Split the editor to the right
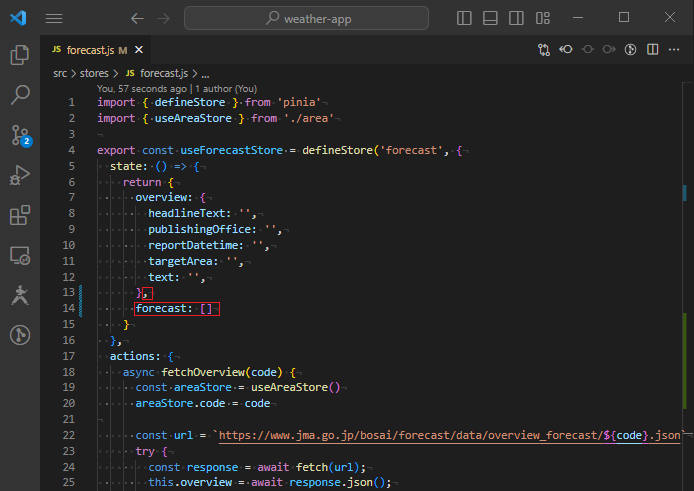The image size is (694, 491). (x=652, y=50)
